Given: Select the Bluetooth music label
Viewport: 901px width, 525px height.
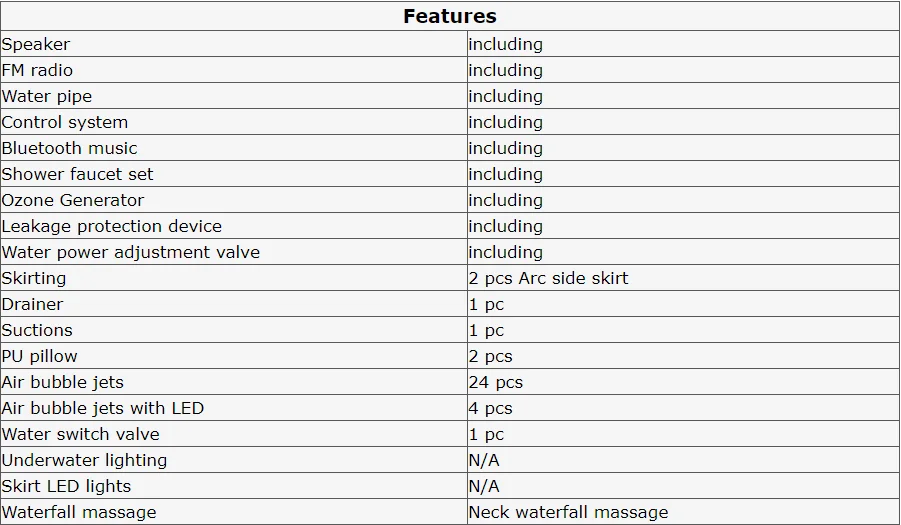Looking at the screenshot, I should click(x=70, y=148).
